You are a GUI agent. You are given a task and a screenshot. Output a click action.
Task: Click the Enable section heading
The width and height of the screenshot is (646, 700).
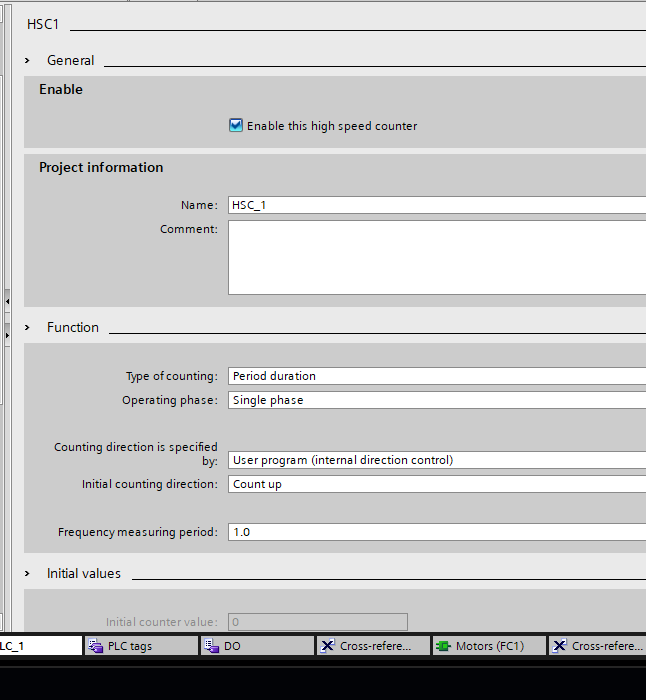pyautogui.click(x=61, y=89)
